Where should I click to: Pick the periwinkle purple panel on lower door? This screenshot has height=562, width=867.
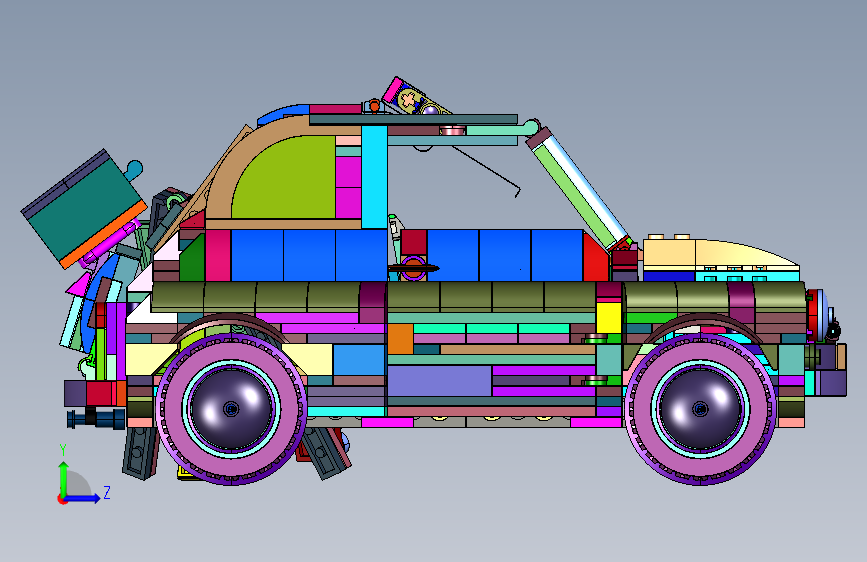pos(439,381)
